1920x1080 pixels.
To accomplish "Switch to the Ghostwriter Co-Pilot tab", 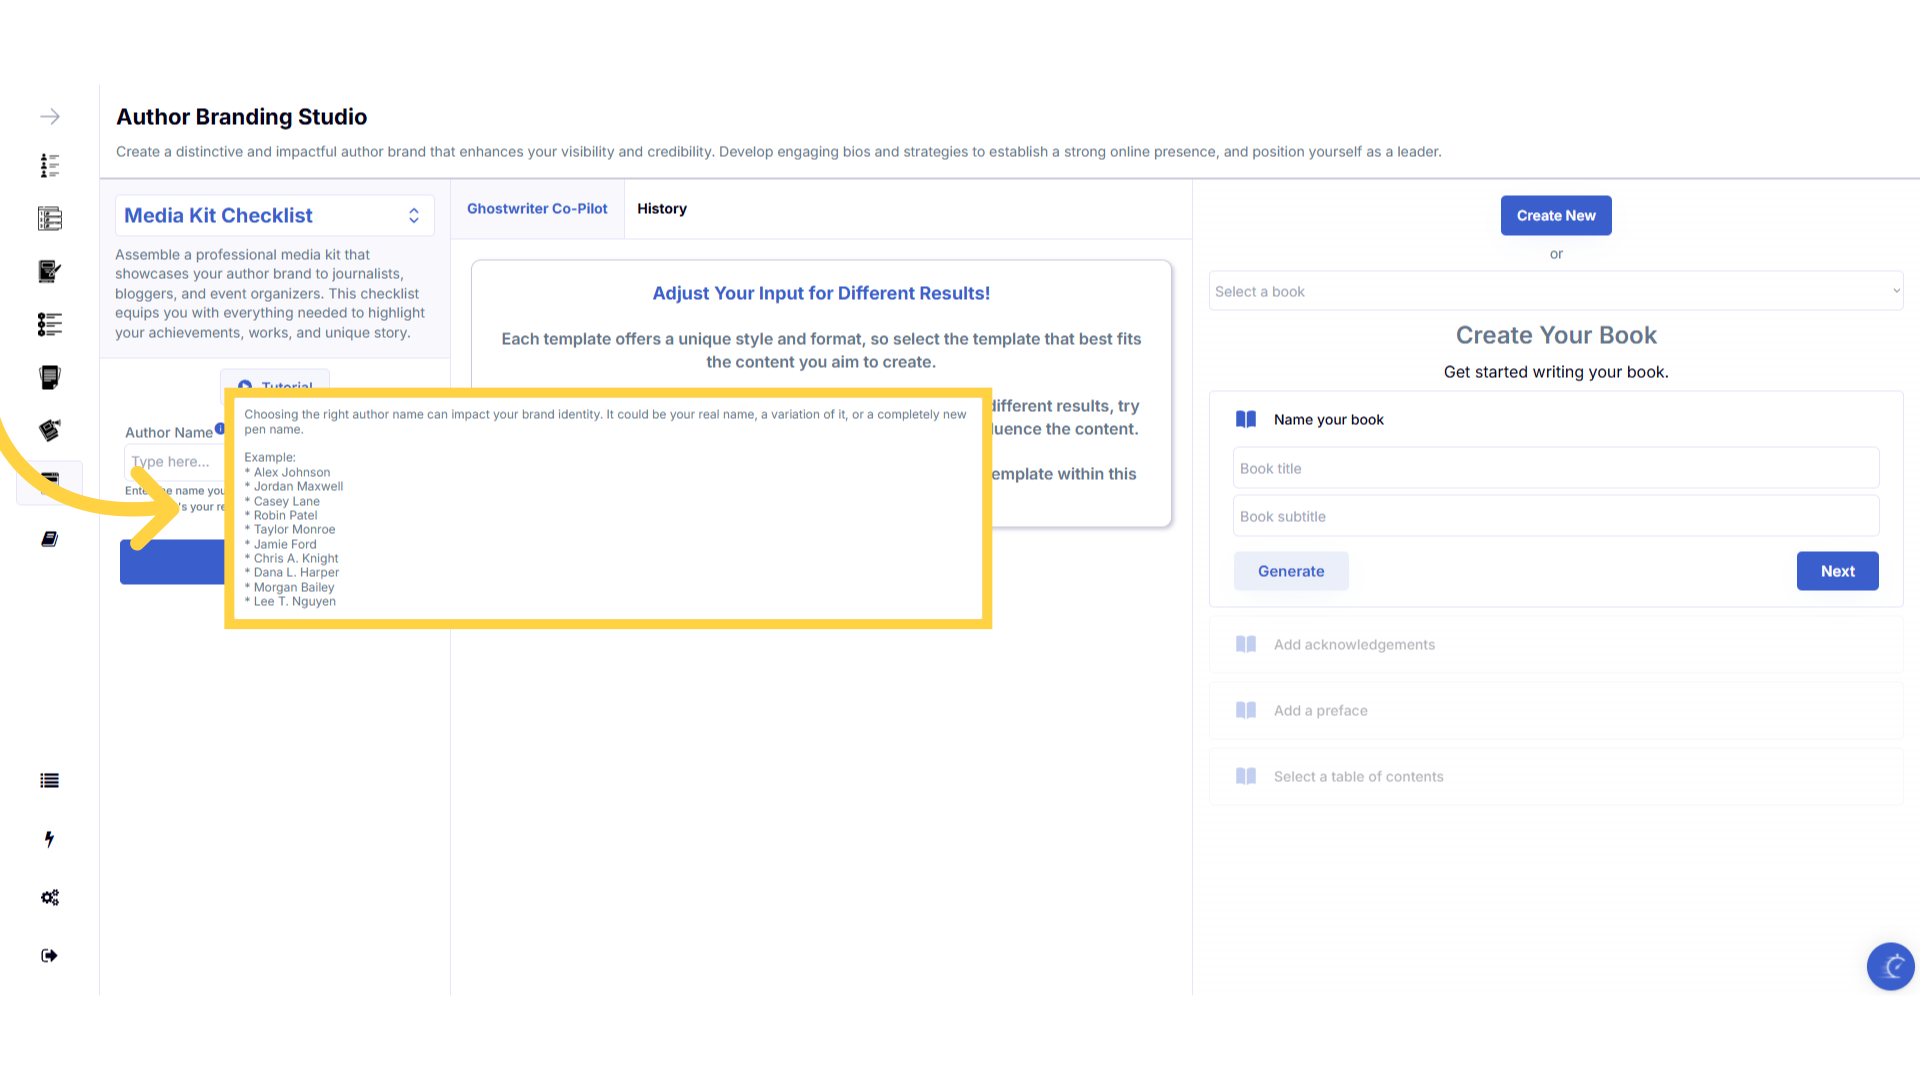I will click(537, 209).
